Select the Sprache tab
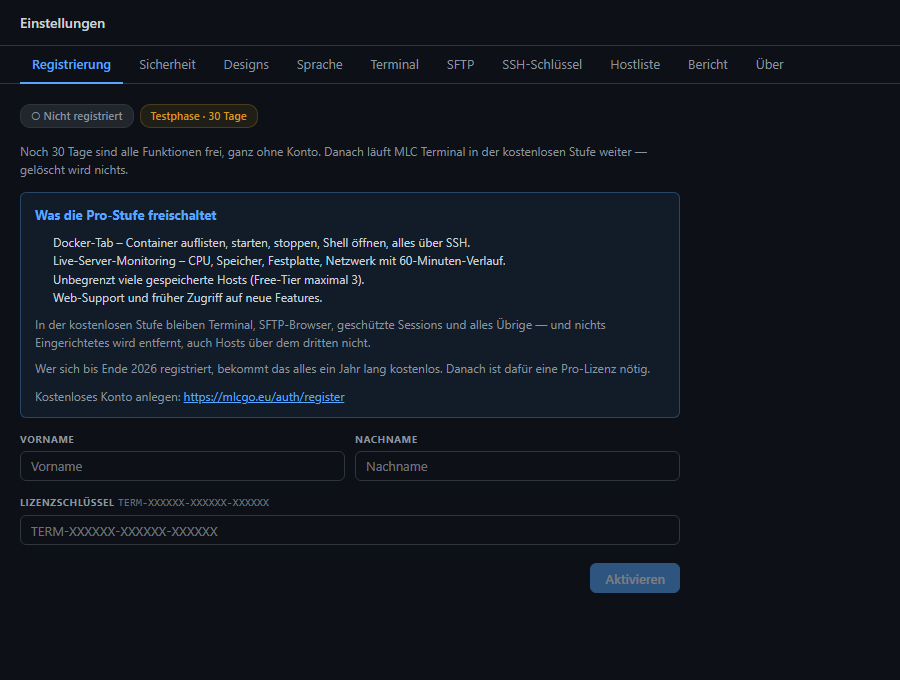The image size is (900, 680). click(x=319, y=65)
